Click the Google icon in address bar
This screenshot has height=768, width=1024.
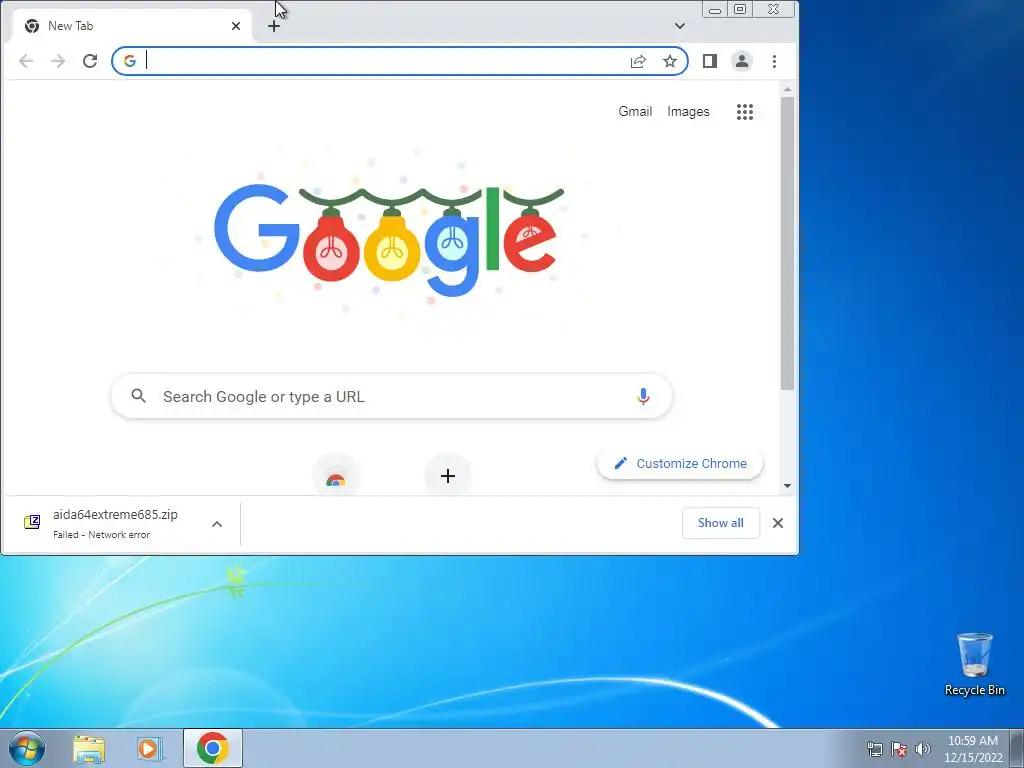[130, 61]
